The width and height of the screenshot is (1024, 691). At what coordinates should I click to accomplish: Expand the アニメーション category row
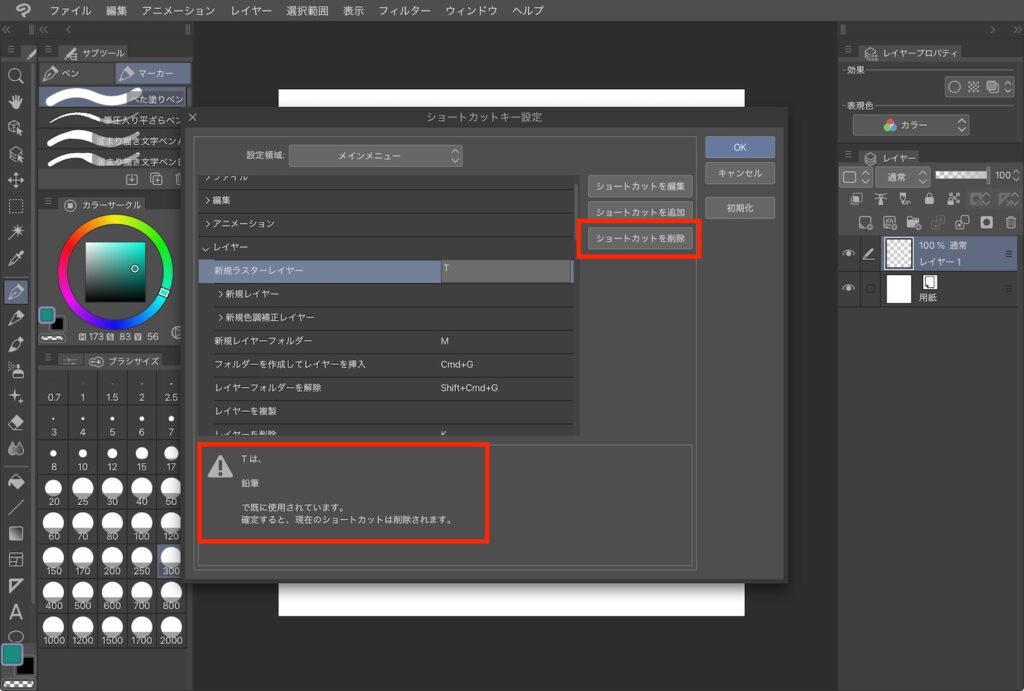click(x=387, y=224)
